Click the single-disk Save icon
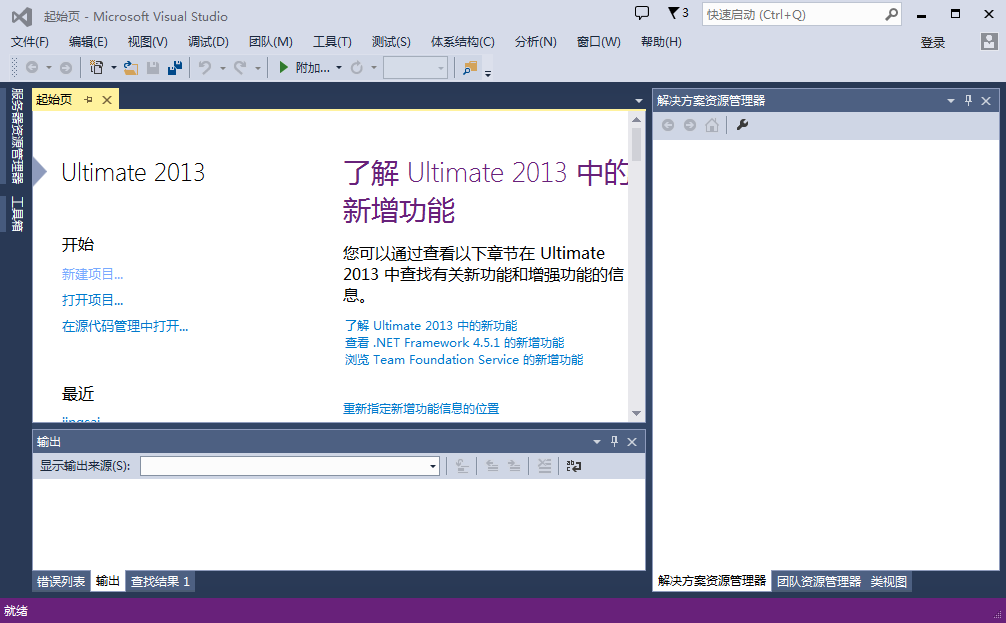This screenshot has height=623, width=1006. (x=153, y=67)
